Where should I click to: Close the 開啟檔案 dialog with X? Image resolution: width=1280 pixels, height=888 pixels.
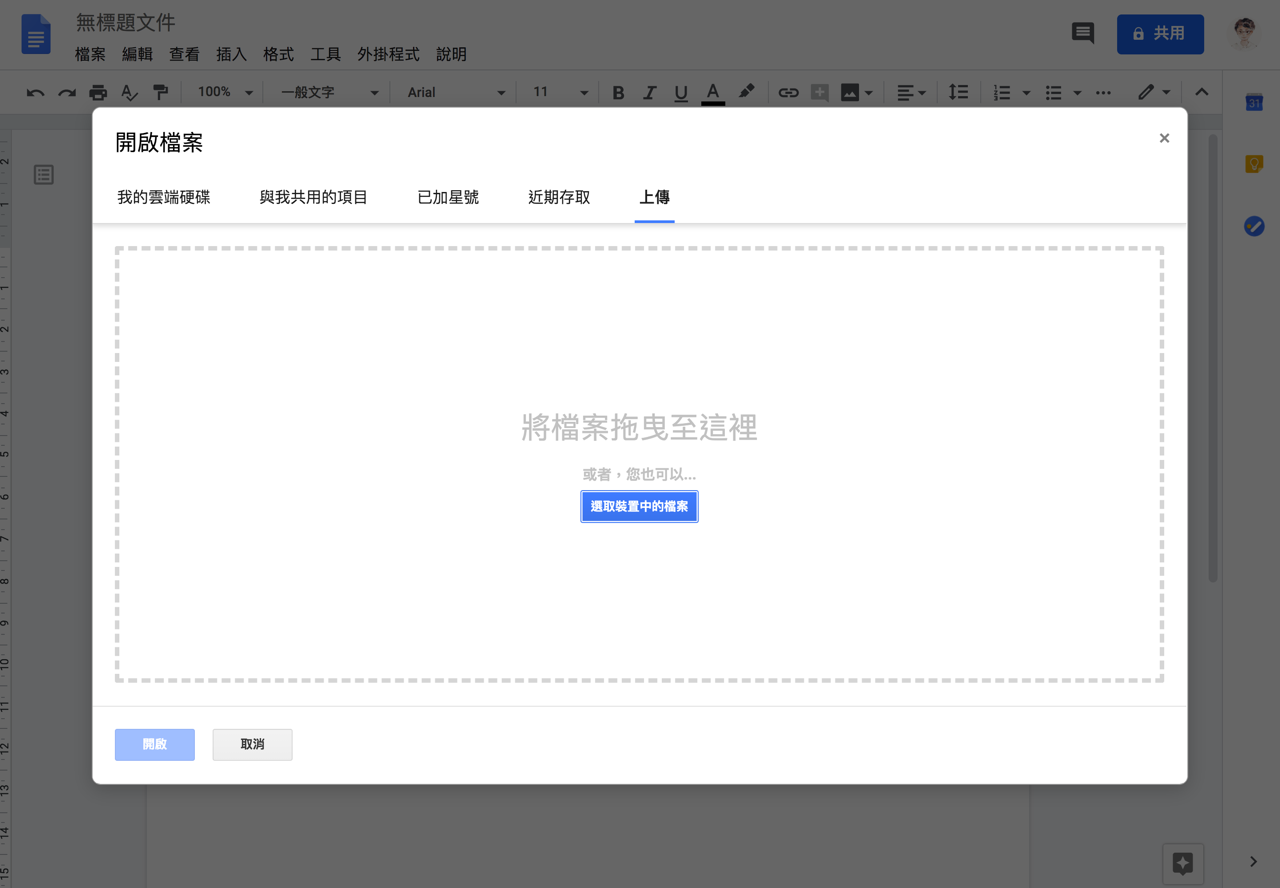[1164, 138]
